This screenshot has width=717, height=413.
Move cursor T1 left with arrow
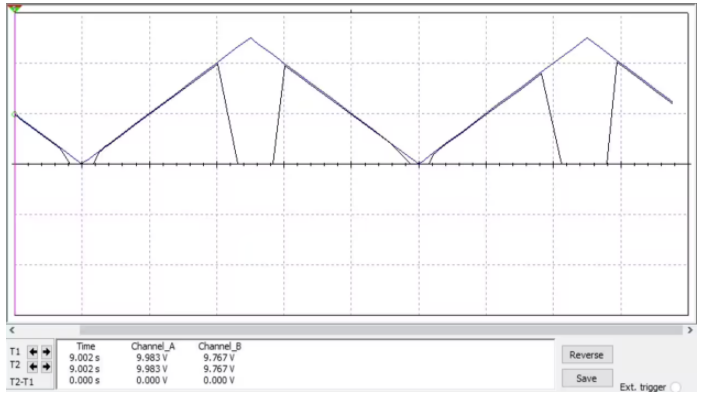(x=33, y=352)
